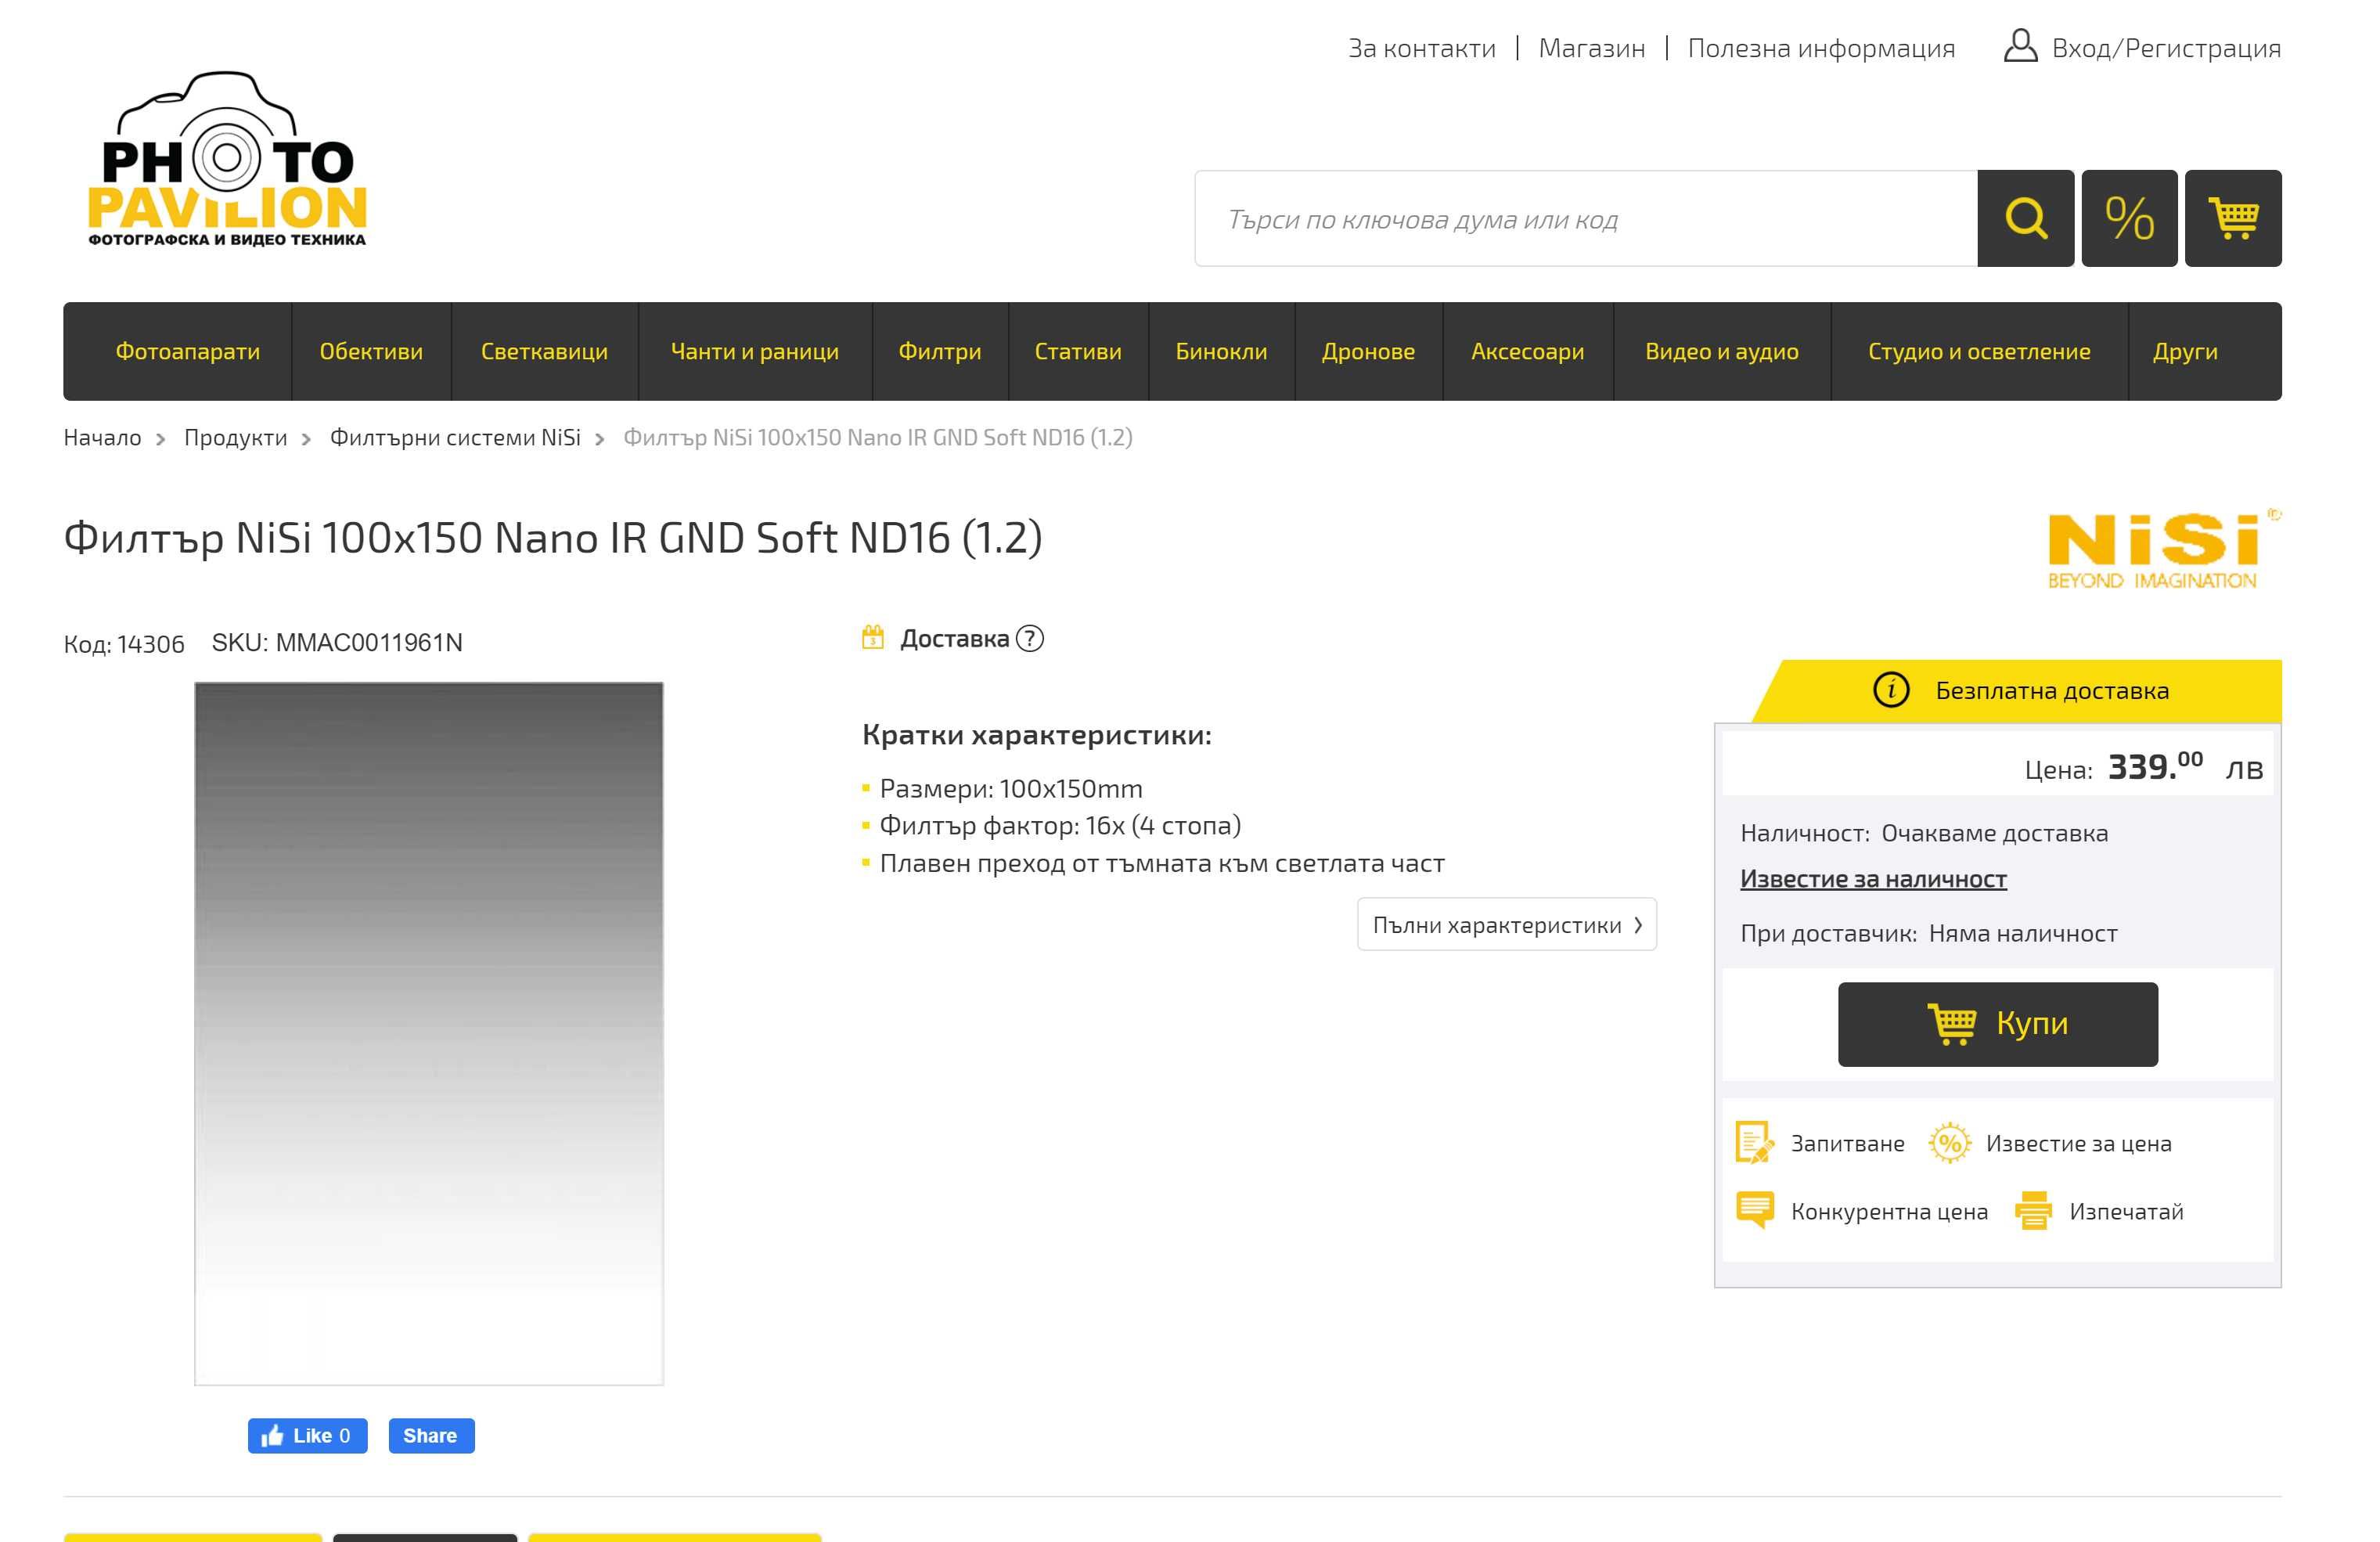The image size is (2380, 1542).
Task: Open the percent promotions icon button
Action: [x=2129, y=218]
